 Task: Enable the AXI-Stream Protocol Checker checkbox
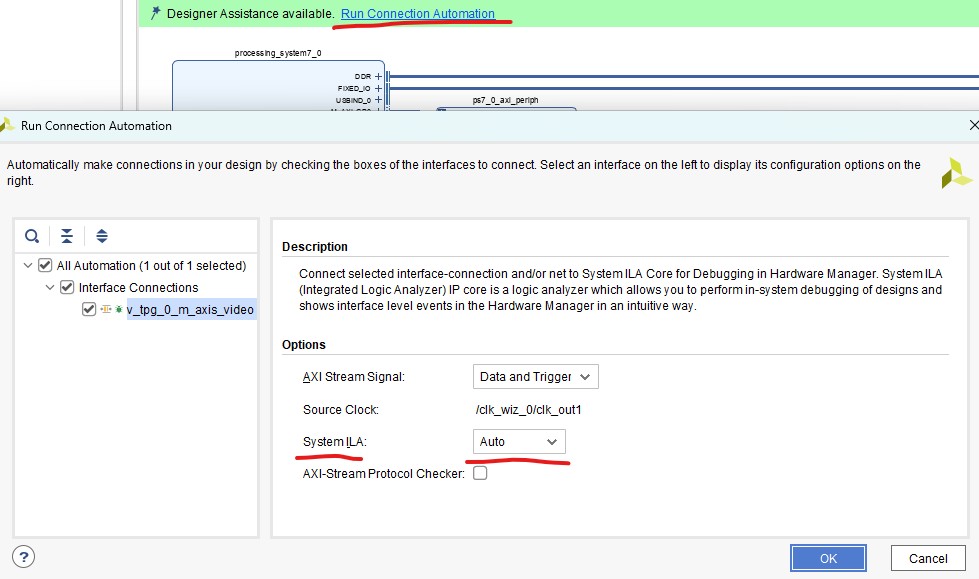(x=480, y=473)
